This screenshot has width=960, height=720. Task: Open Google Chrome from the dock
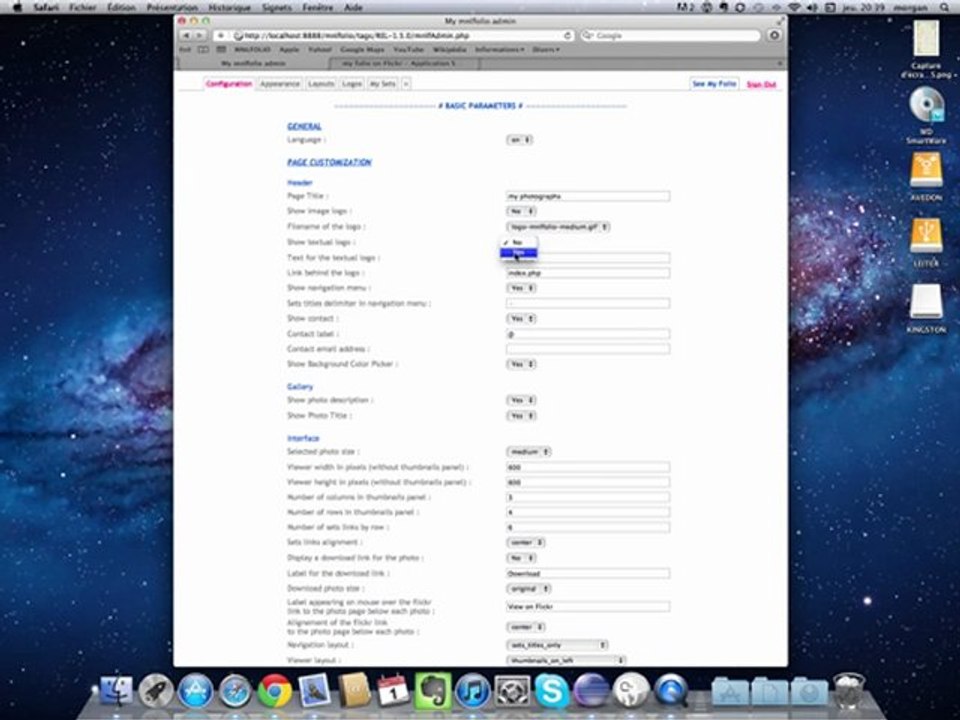tap(274, 691)
